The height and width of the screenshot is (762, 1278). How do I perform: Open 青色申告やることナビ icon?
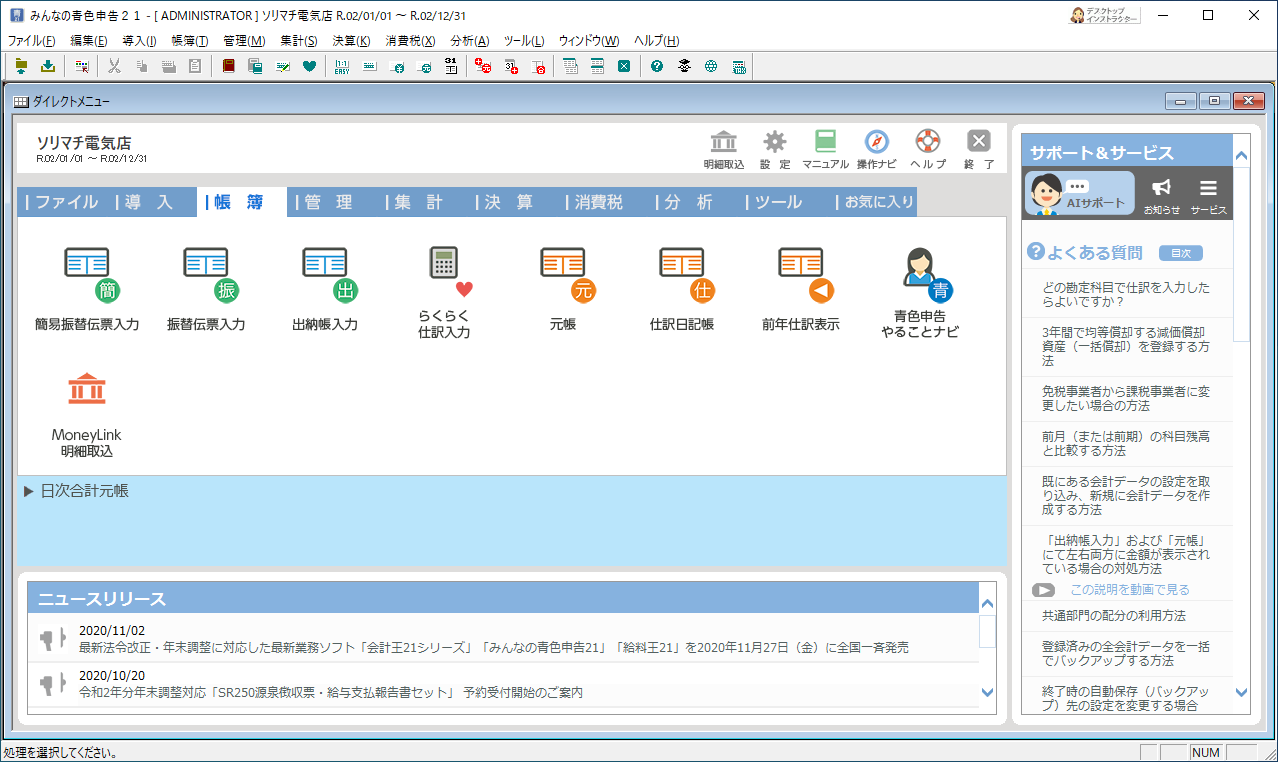pyautogui.click(x=920, y=292)
